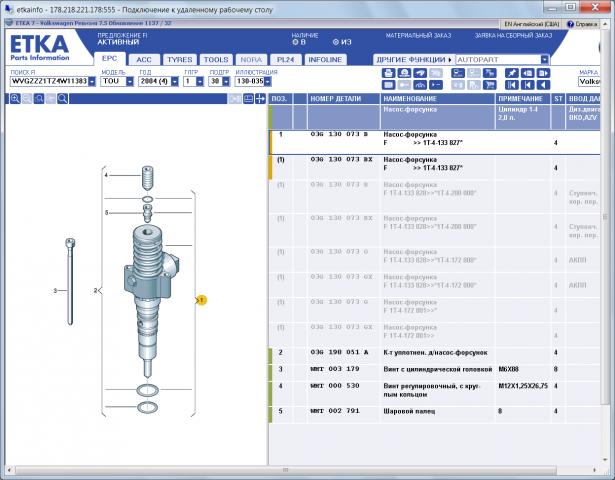Click the shopping cart icon
Viewport: 615px width, 480px height.
[490, 85]
